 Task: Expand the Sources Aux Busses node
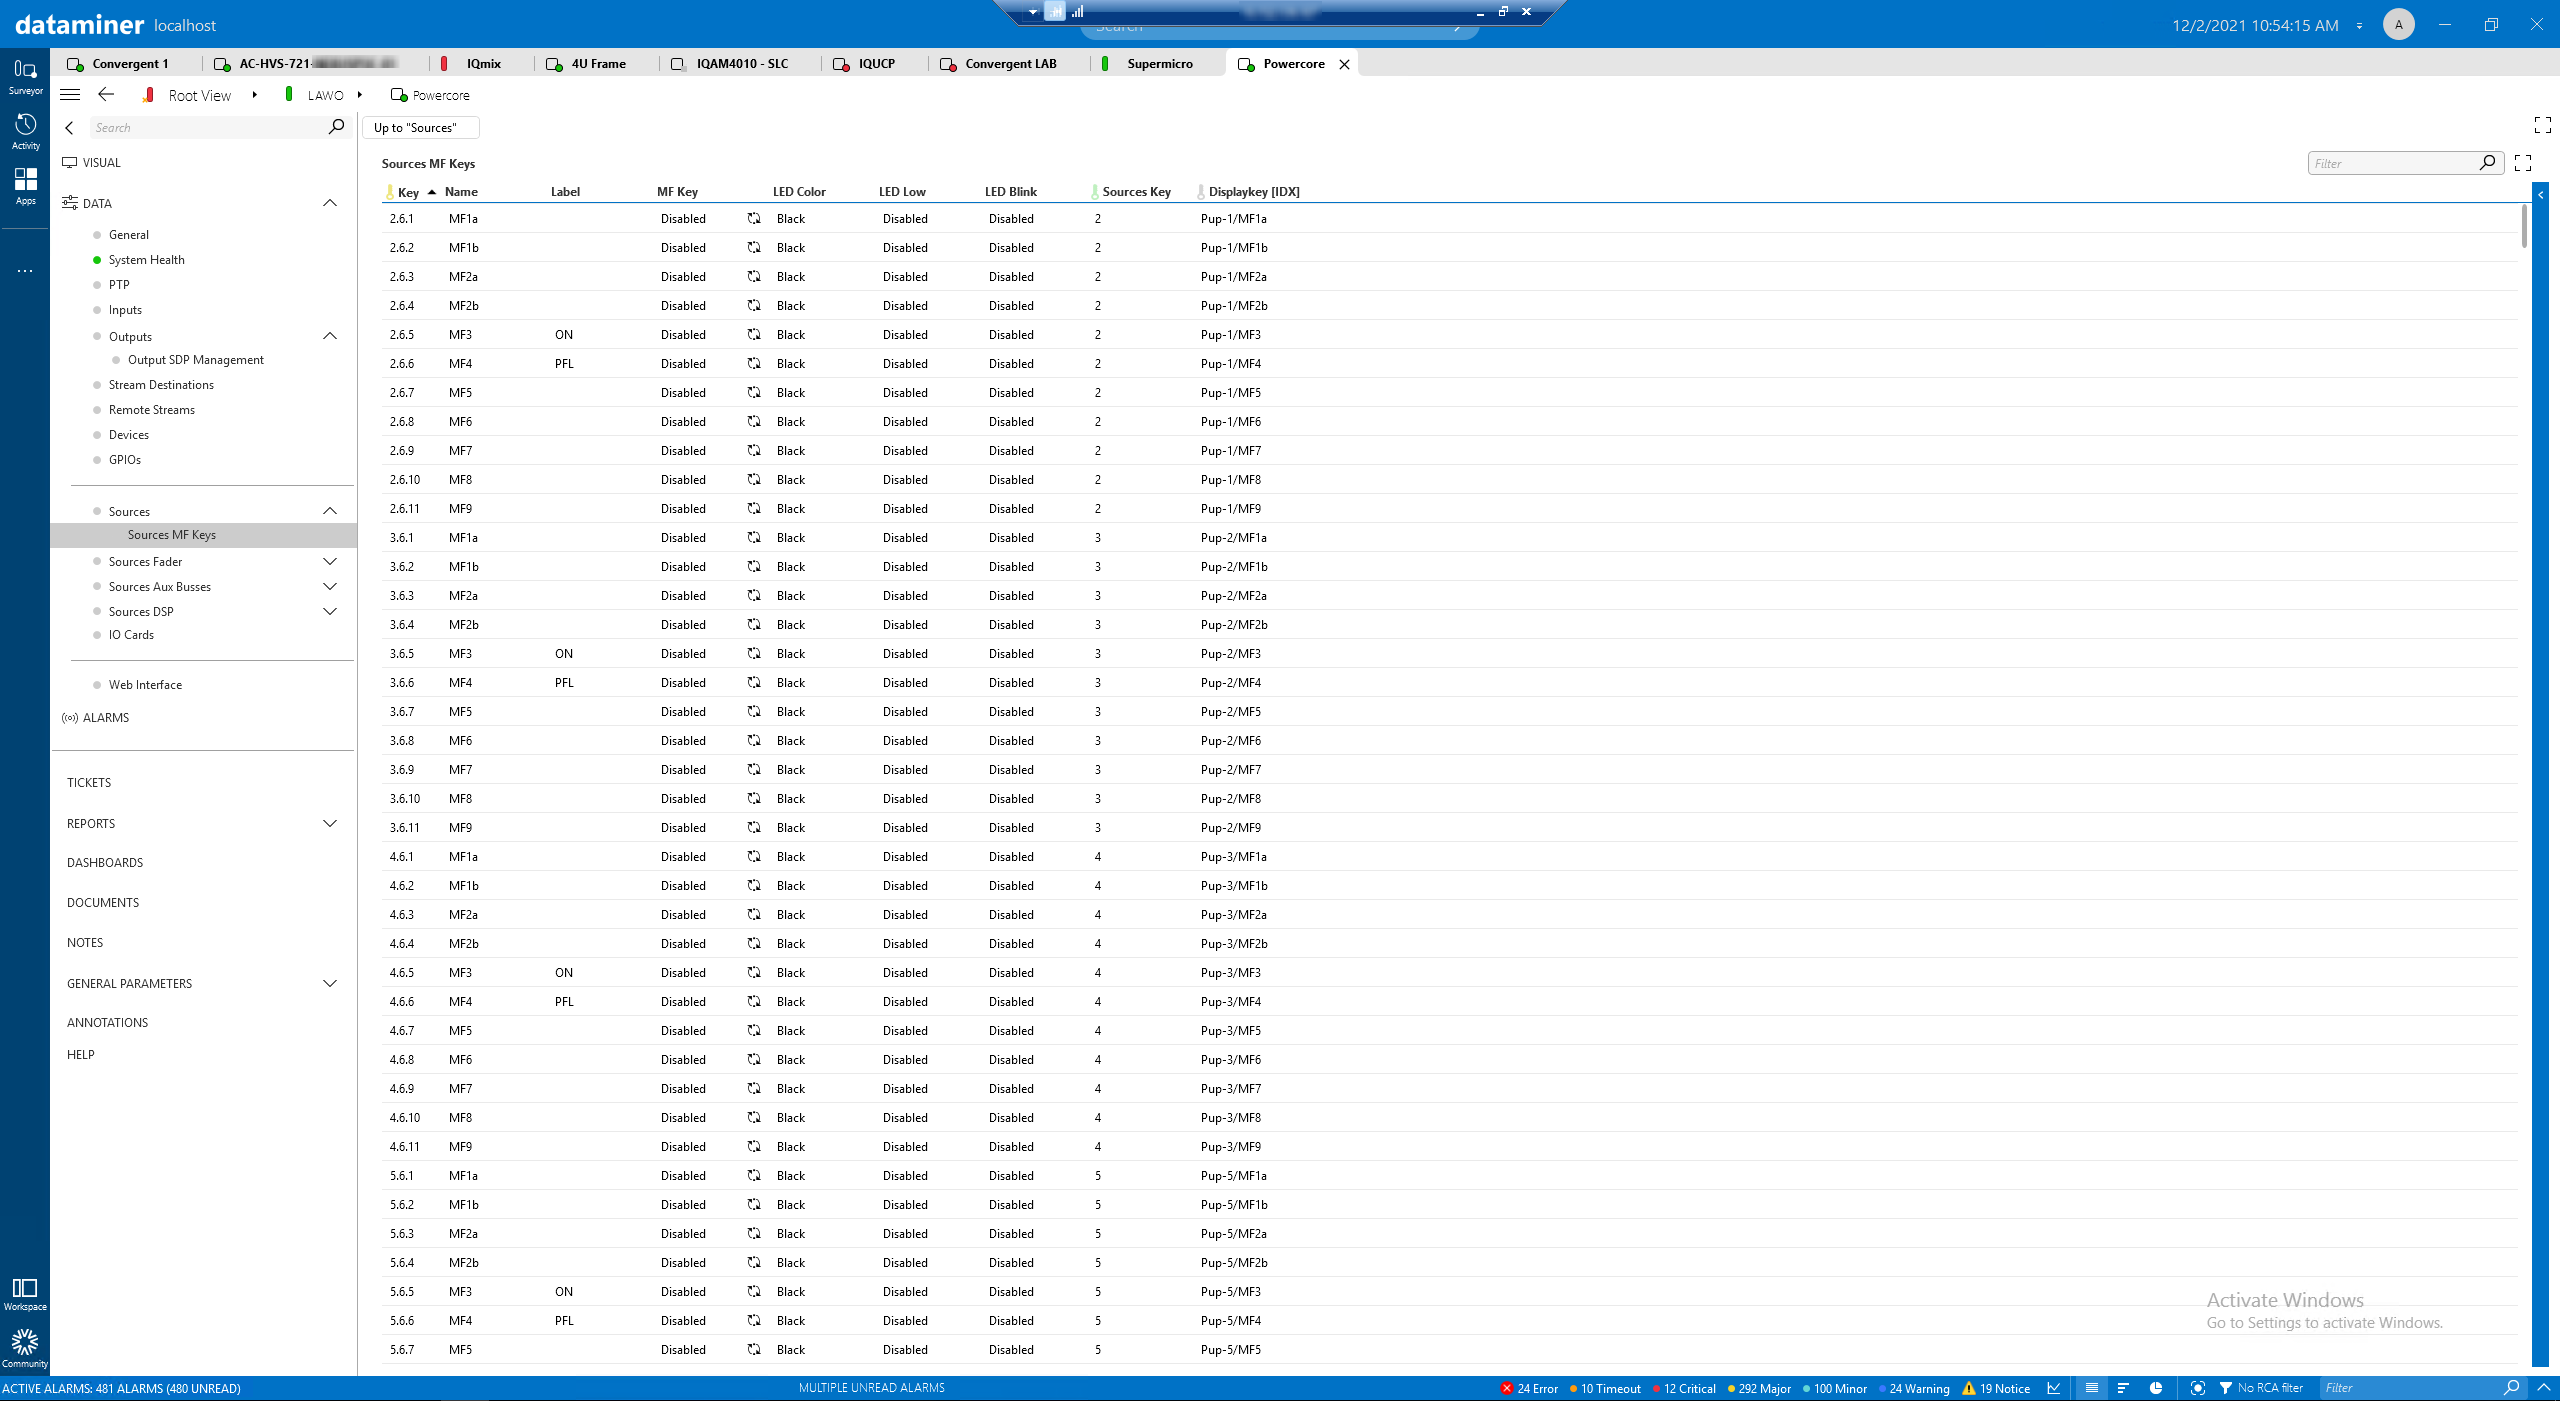pyautogui.click(x=330, y=586)
